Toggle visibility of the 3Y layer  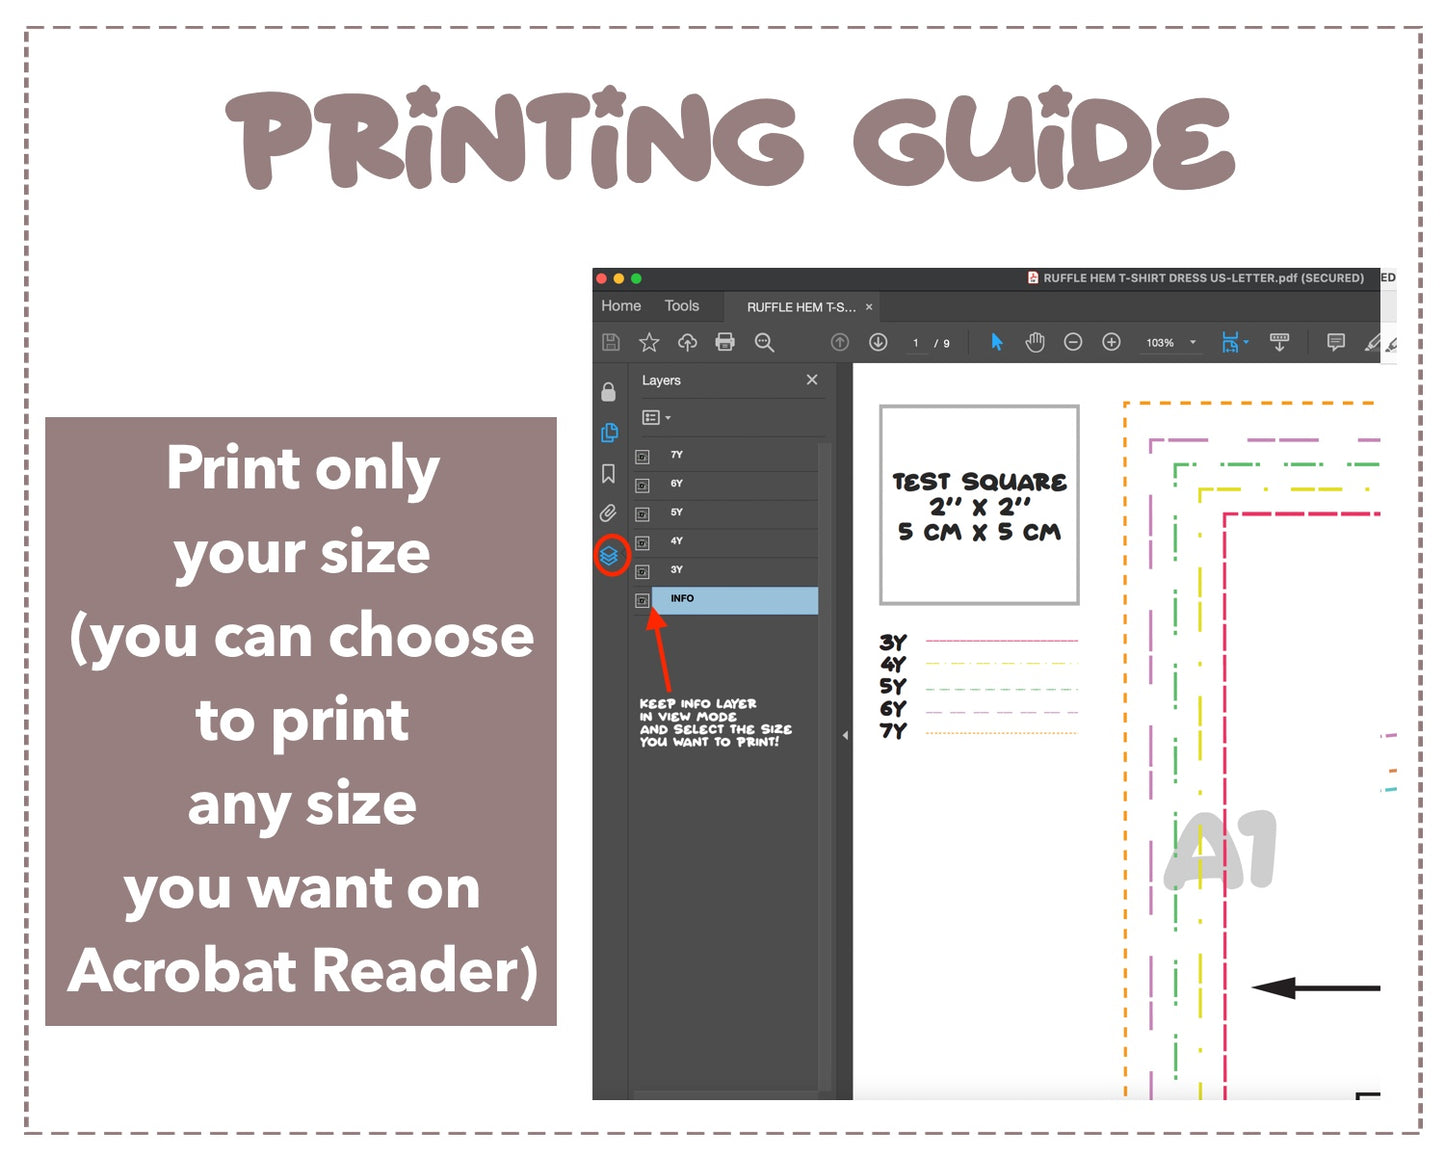(642, 572)
